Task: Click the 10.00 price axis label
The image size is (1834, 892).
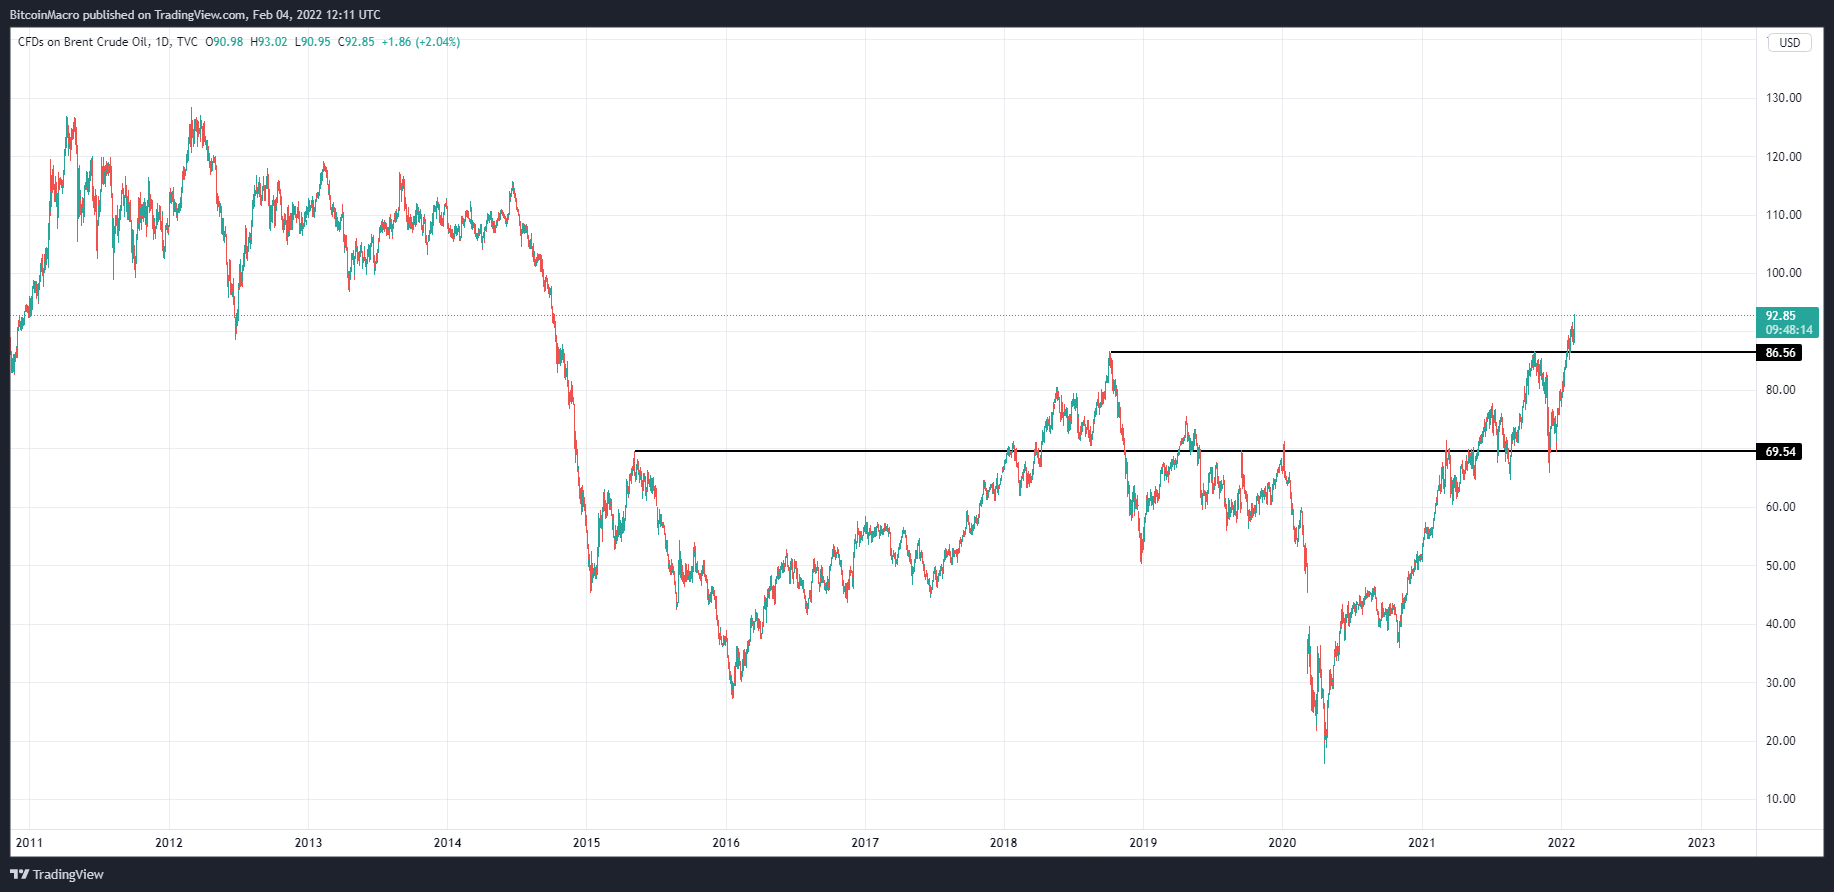Action: [1780, 799]
